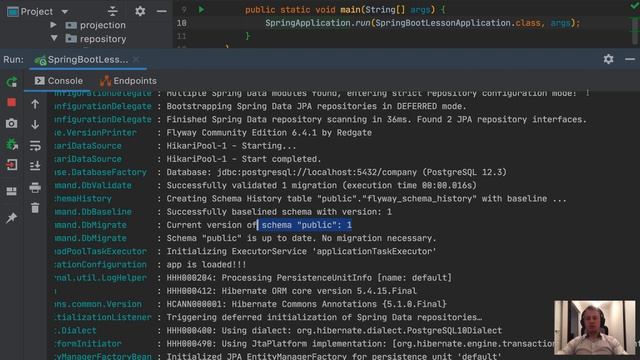Collapse the repository folder

(54, 38)
